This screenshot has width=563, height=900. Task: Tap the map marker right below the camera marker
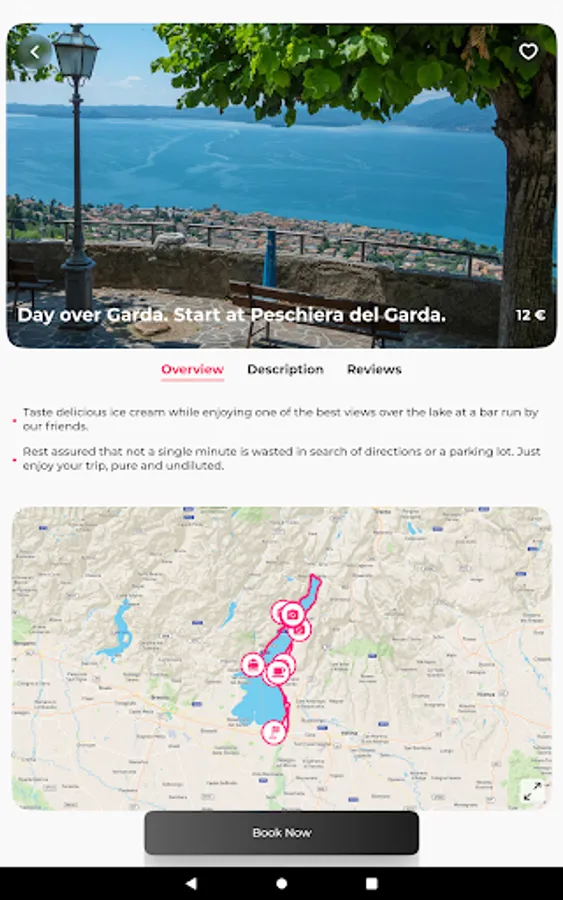coord(299,630)
